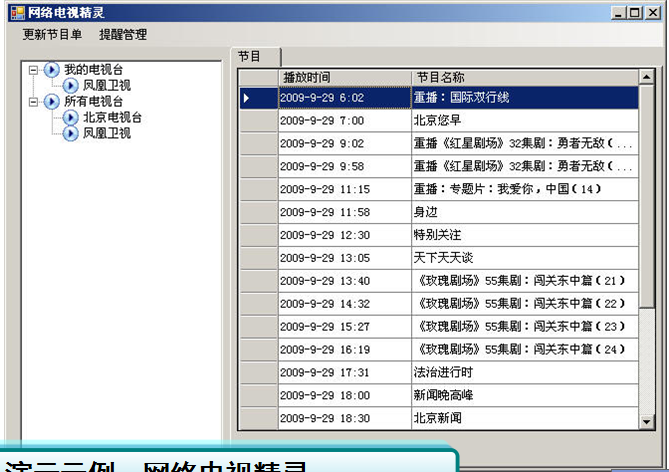669x472 pixels.
Task: Select the time cell 2009-9-29 16:19
Action: point(345,350)
